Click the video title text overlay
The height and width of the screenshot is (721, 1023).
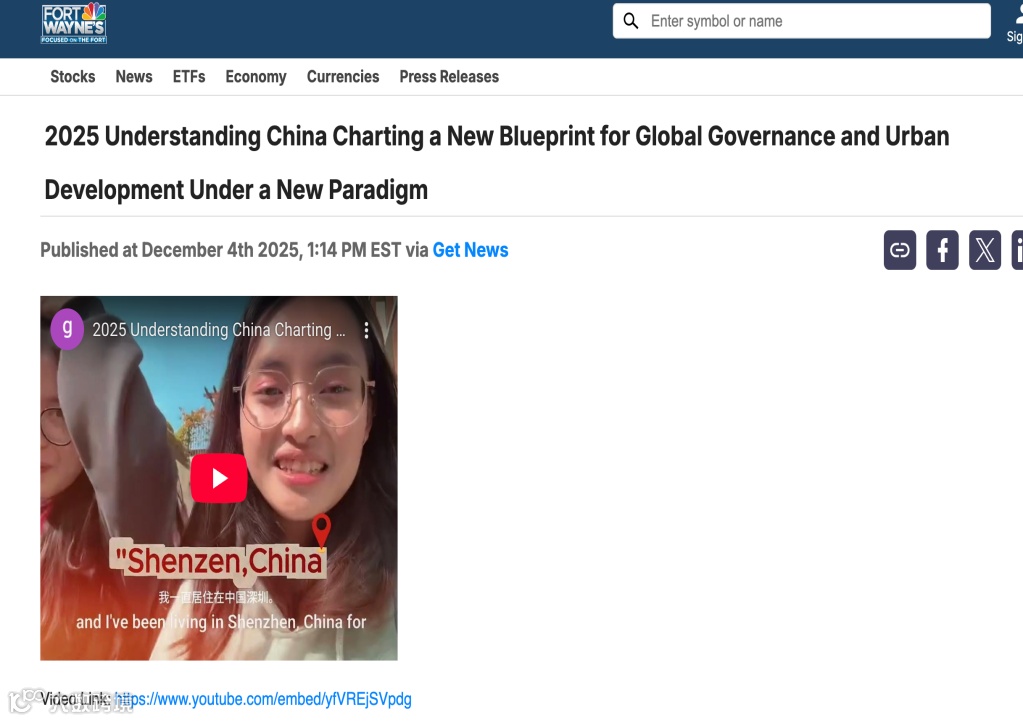pyautogui.click(x=219, y=330)
